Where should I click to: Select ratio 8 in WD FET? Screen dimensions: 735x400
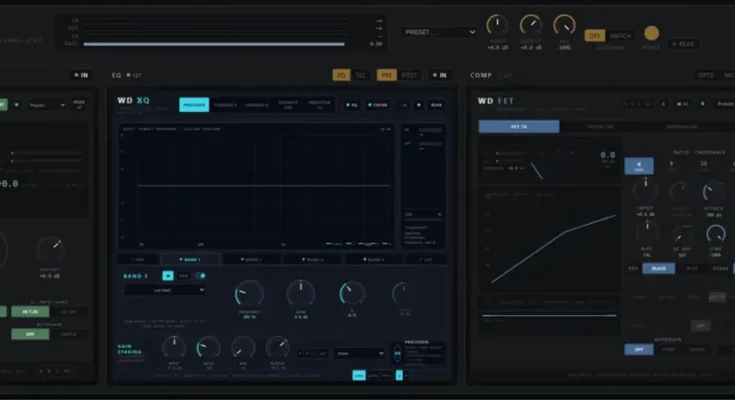[671, 166]
